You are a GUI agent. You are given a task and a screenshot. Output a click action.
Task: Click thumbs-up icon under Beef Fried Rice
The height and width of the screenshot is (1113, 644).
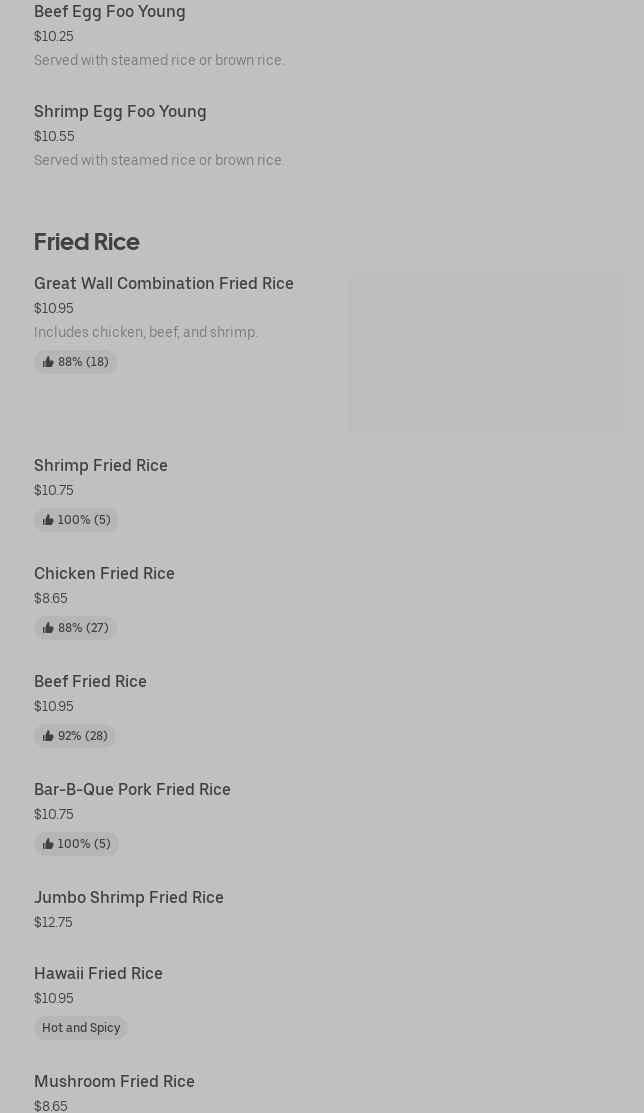pos(48,736)
